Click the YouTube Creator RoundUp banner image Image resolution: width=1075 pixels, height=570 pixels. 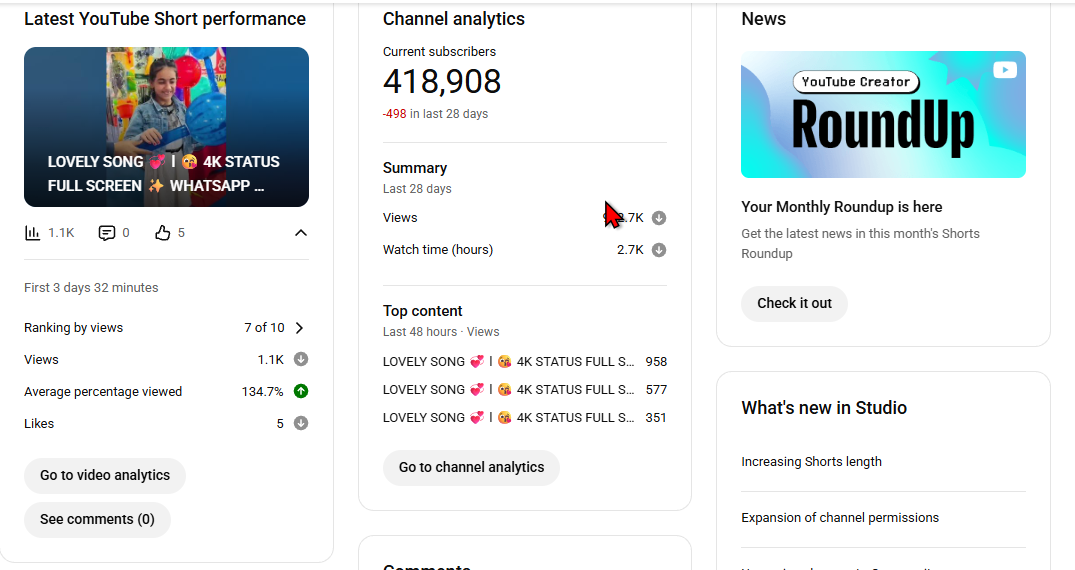point(883,115)
